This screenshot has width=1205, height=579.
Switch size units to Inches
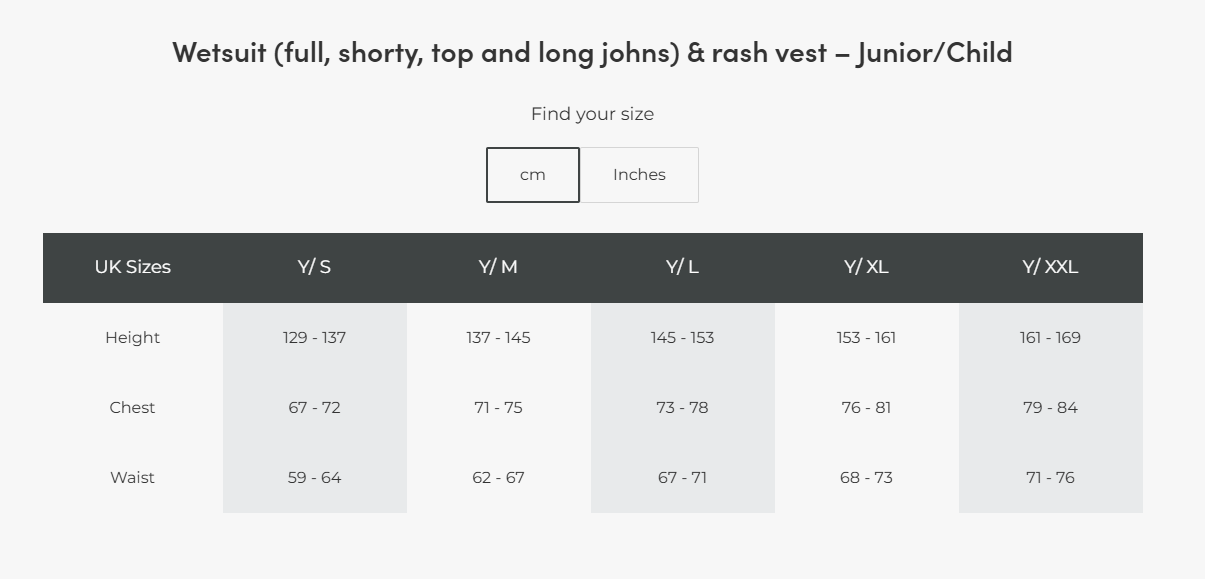pos(639,175)
